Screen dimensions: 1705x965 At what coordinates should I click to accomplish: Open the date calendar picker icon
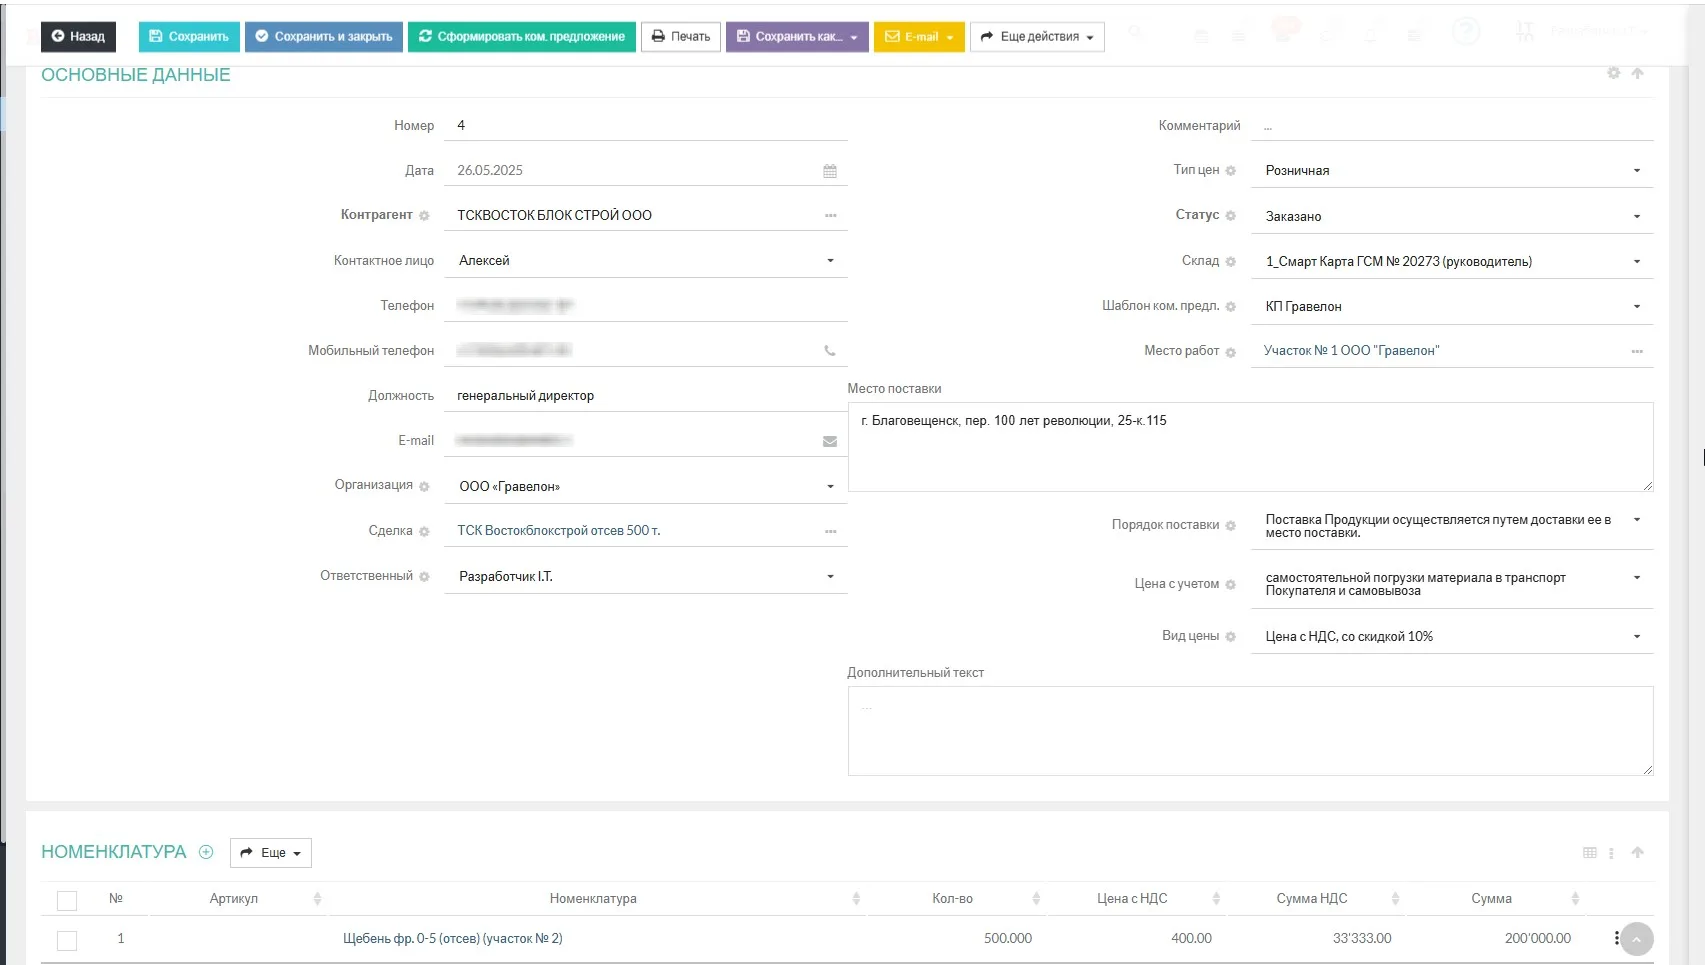click(x=829, y=171)
